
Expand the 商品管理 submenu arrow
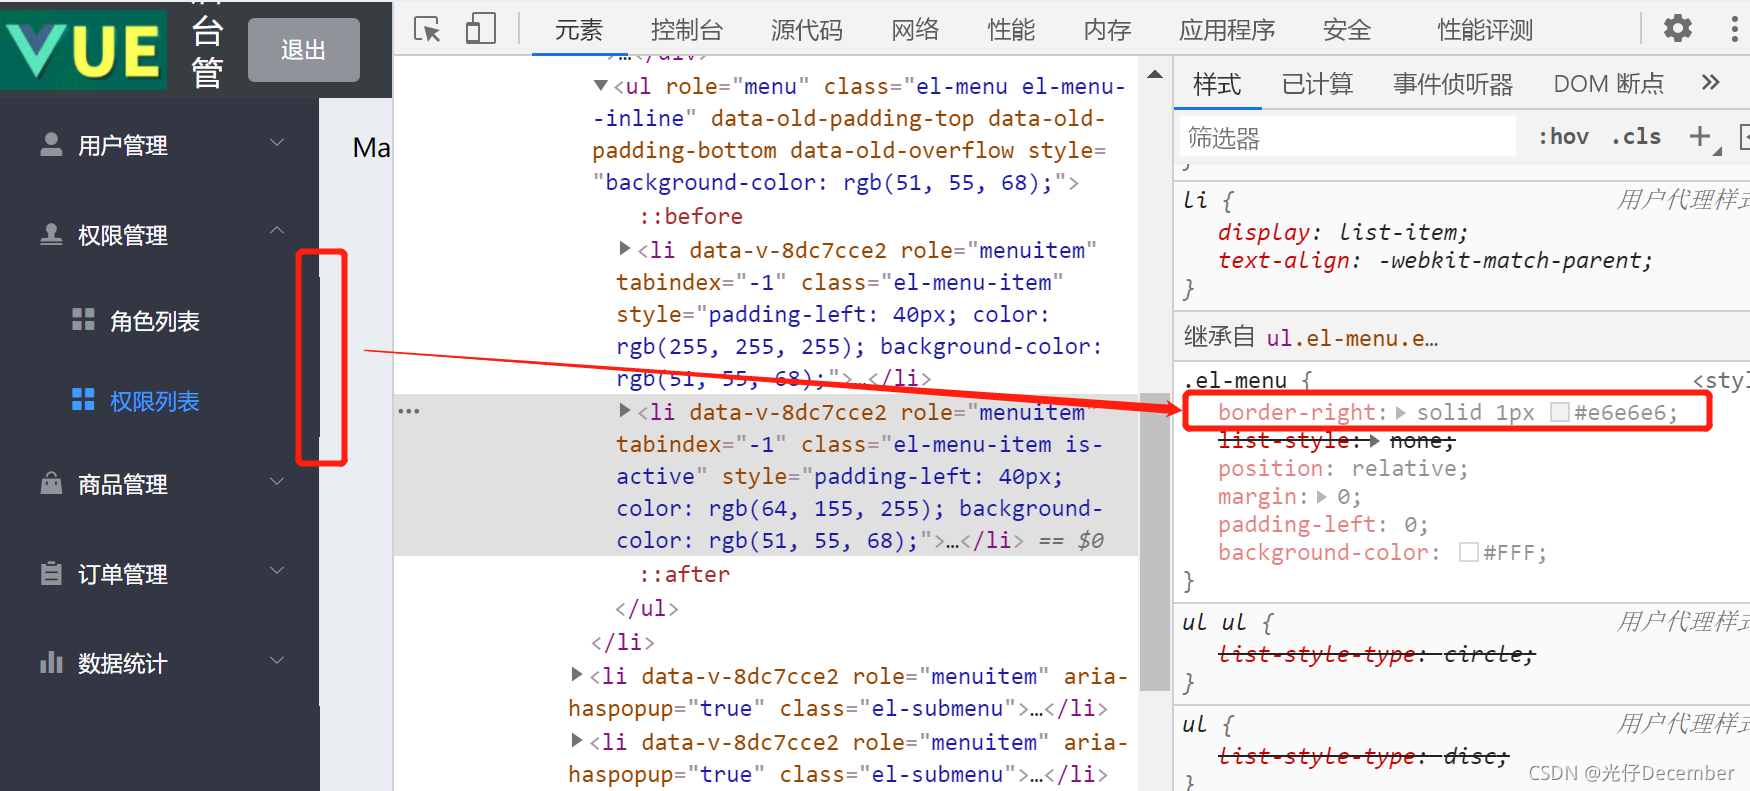(277, 482)
